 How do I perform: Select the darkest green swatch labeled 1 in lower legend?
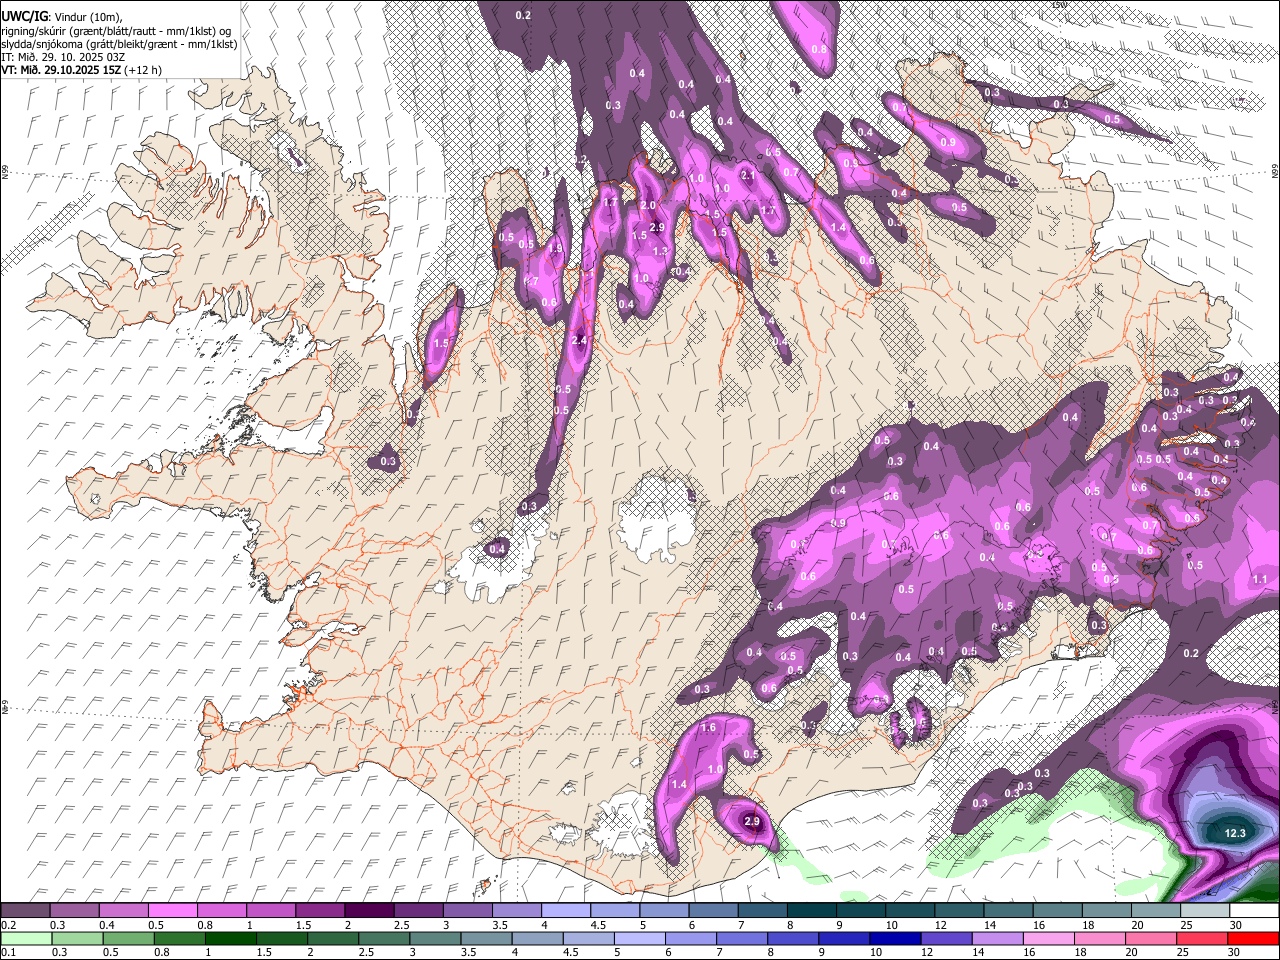point(230,938)
